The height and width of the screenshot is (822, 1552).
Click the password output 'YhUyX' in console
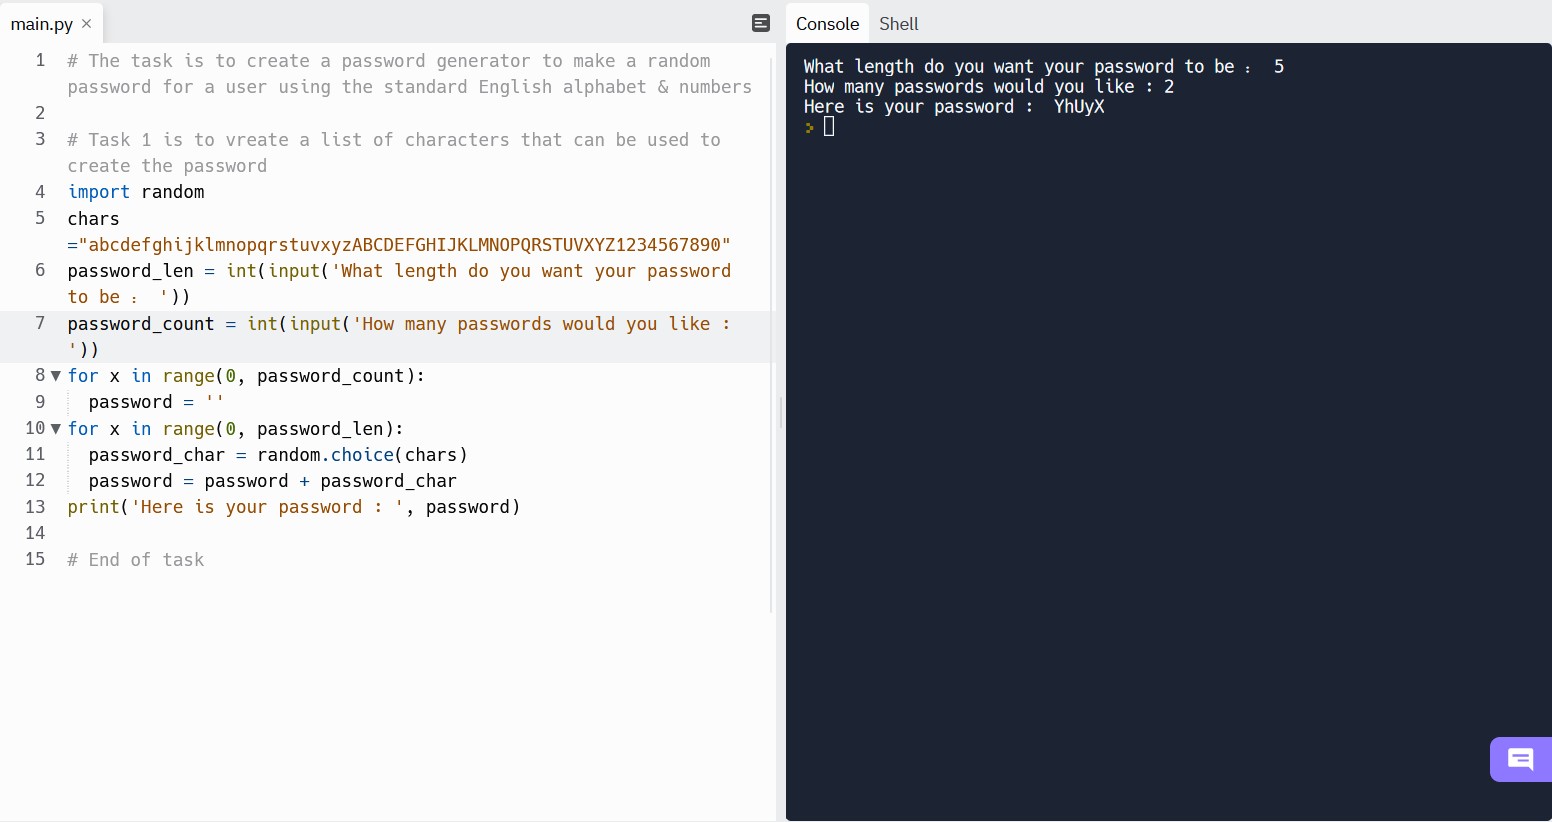[x=1079, y=107]
